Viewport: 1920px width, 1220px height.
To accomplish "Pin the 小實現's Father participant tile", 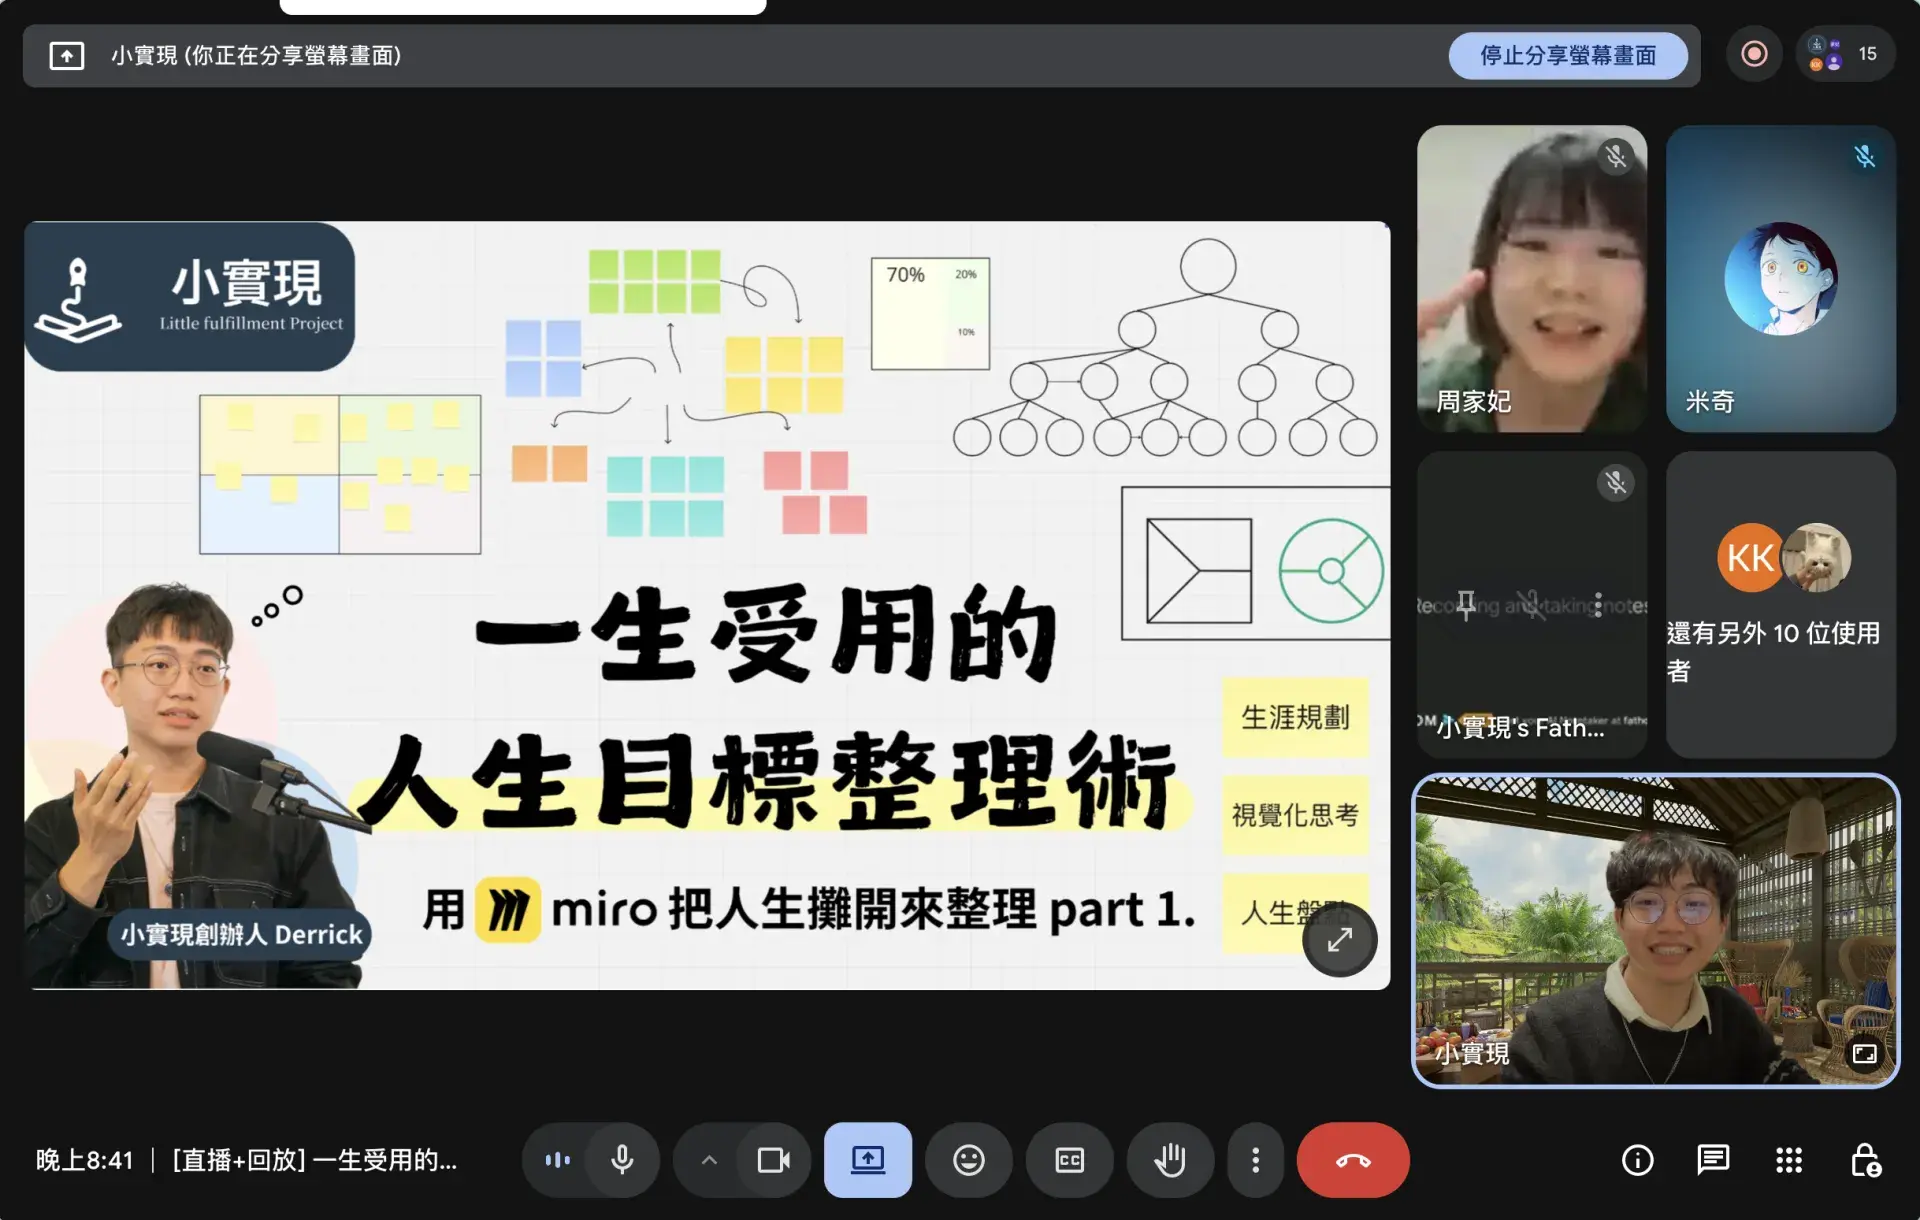I will 1465,604.
